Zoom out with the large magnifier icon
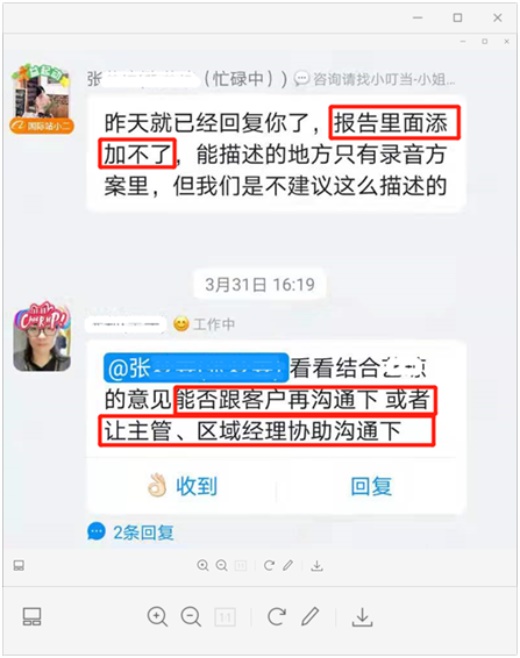 click(191, 617)
